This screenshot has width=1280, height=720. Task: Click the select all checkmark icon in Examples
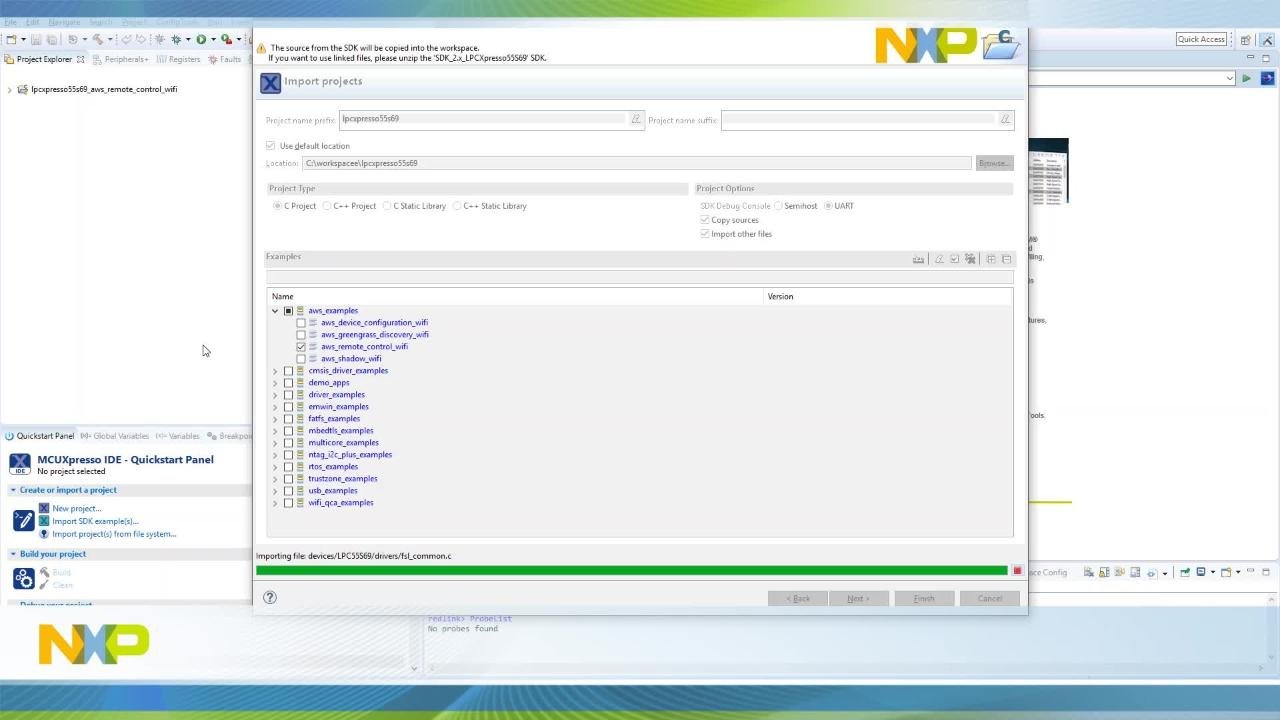click(x=955, y=259)
